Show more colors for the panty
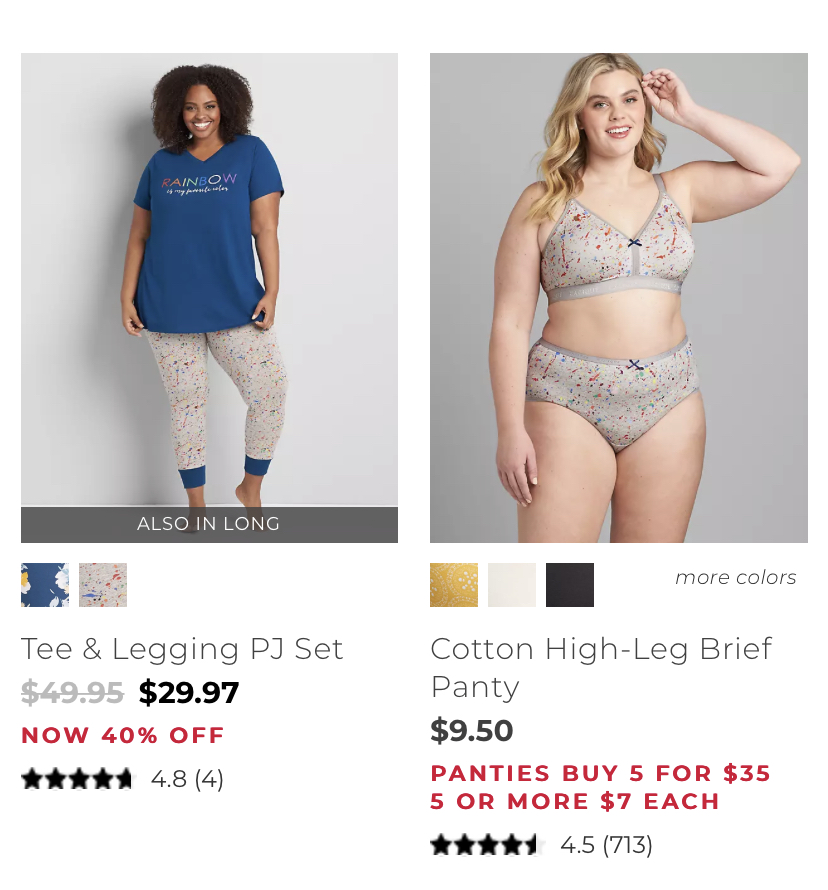This screenshot has height=890, width=828. [x=735, y=578]
